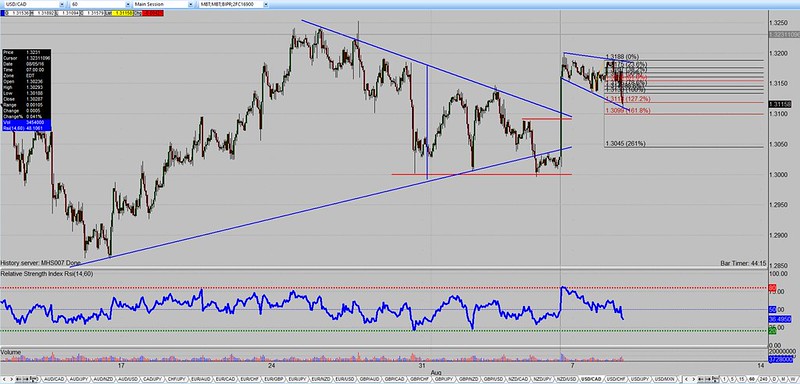Select the active USD/CAD tab

pyautogui.click(x=591, y=379)
